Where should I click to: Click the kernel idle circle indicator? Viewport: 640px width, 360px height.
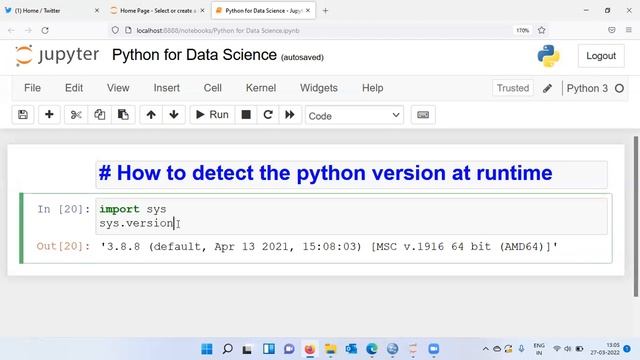[619, 88]
